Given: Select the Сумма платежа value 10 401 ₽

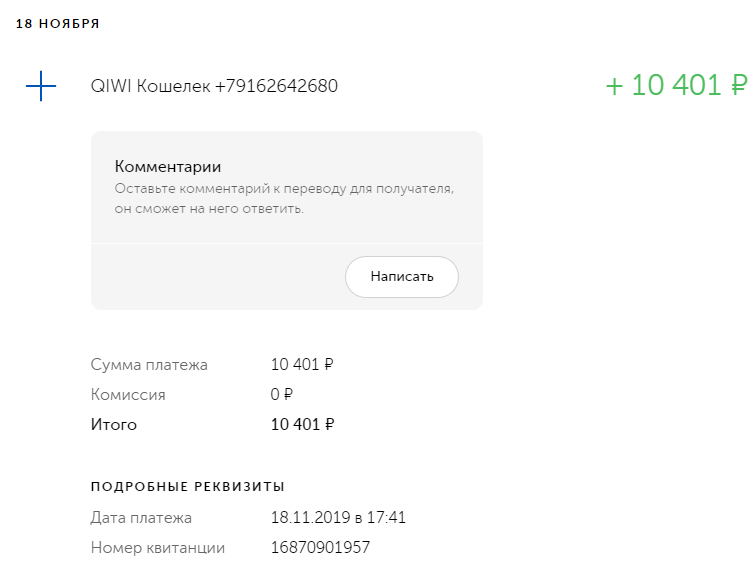Looking at the screenshot, I should (x=302, y=365).
